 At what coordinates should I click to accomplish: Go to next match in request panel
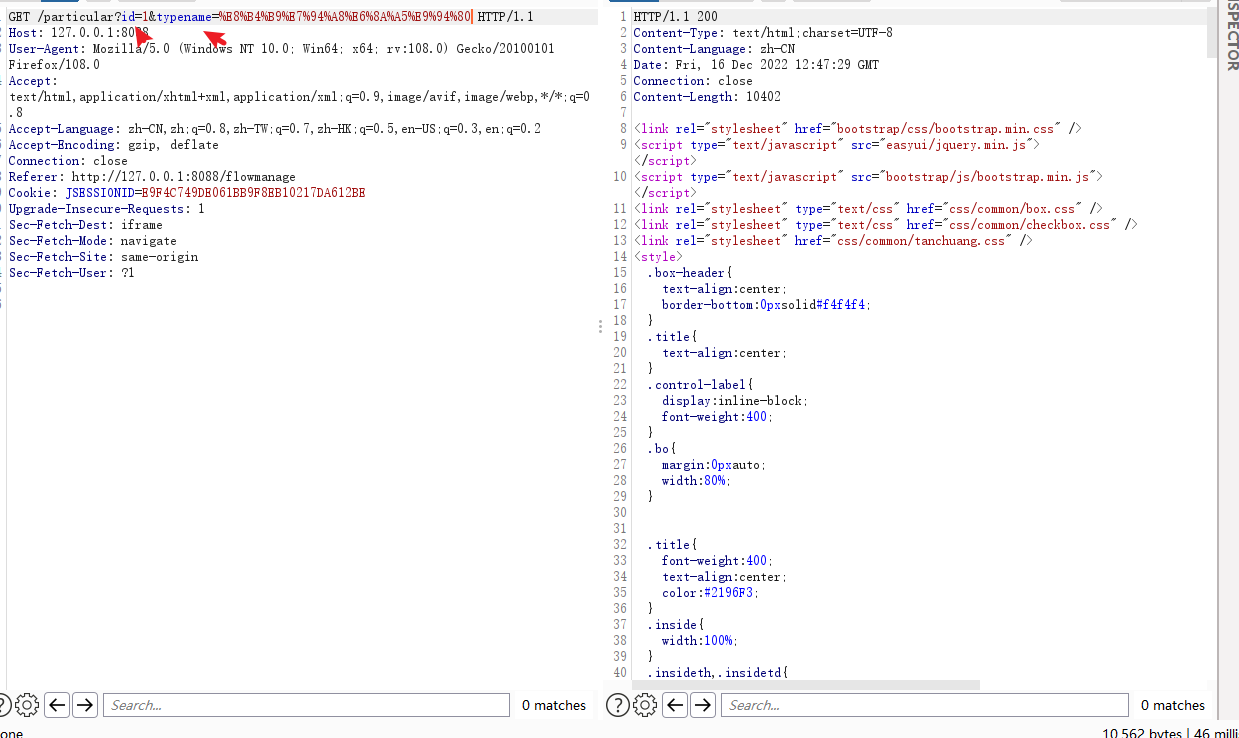pos(85,705)
